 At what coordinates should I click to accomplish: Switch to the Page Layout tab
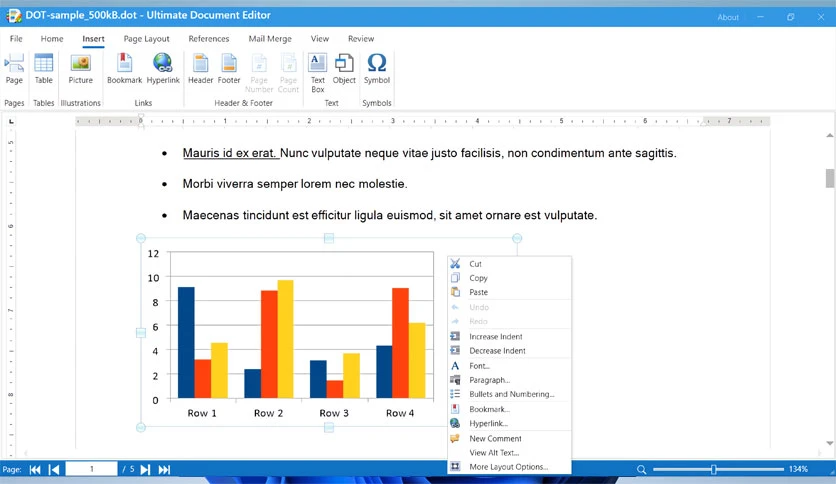(x=146, y=38)
